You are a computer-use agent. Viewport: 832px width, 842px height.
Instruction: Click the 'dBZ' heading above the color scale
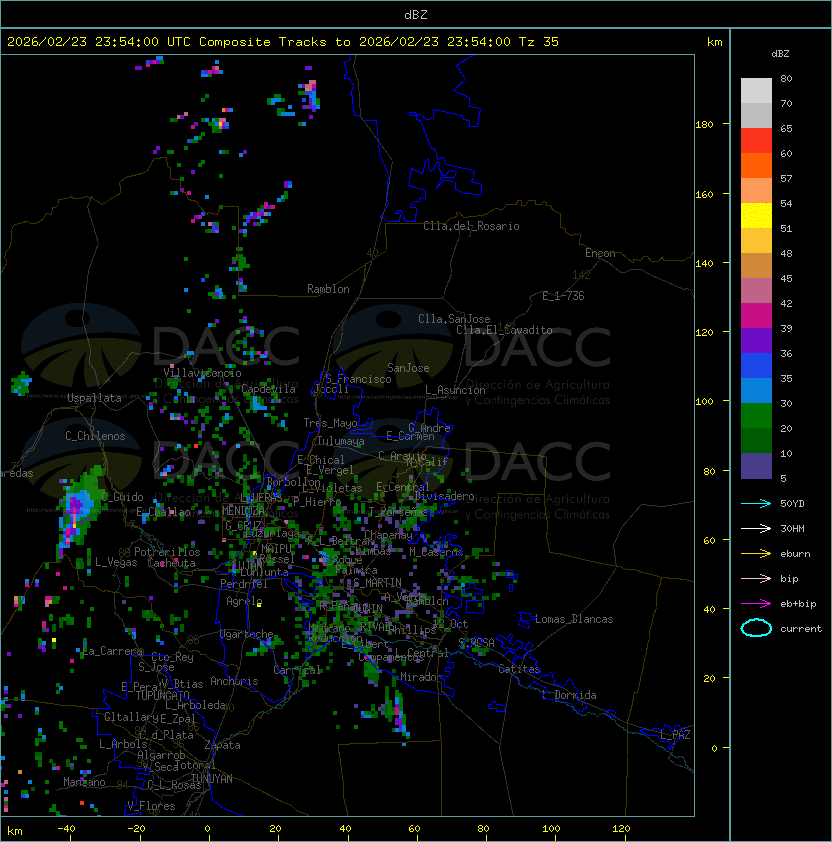pos(780,54)
